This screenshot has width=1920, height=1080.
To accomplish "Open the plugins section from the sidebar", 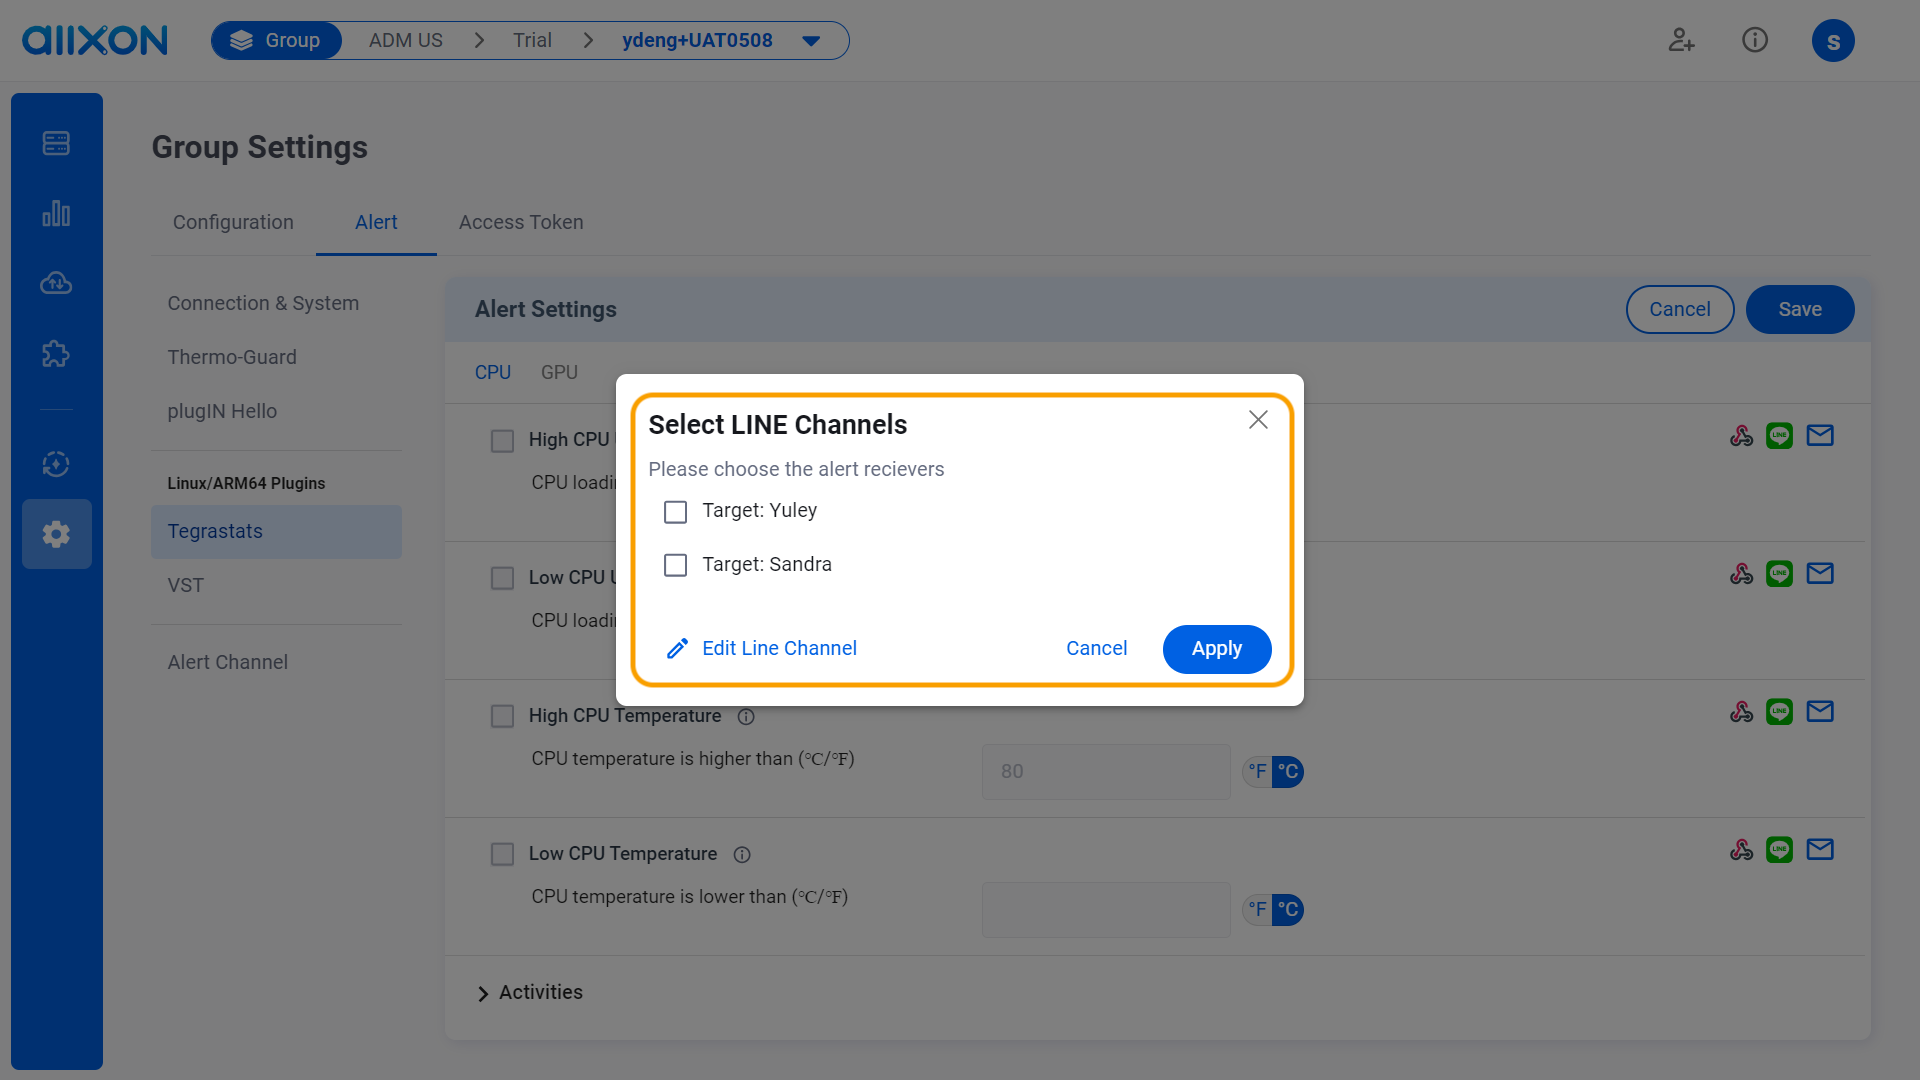I will coord(56,354).
